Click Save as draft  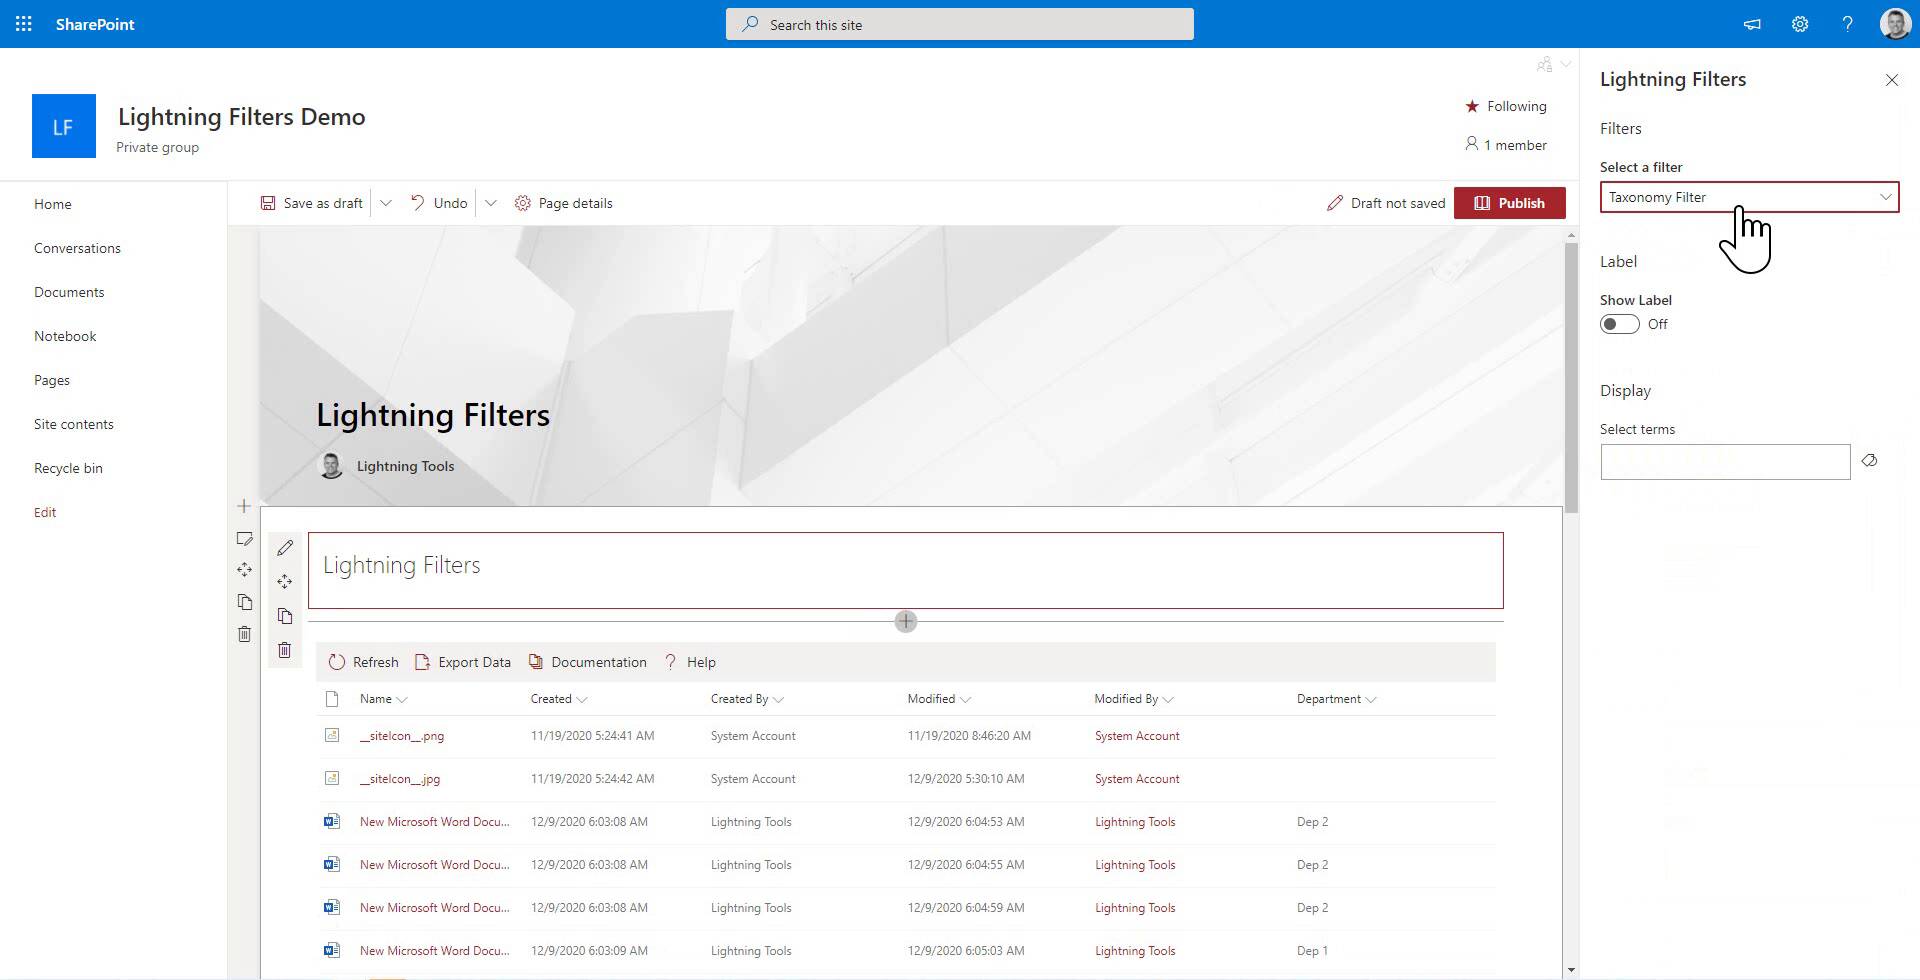(x=312, y=203)
